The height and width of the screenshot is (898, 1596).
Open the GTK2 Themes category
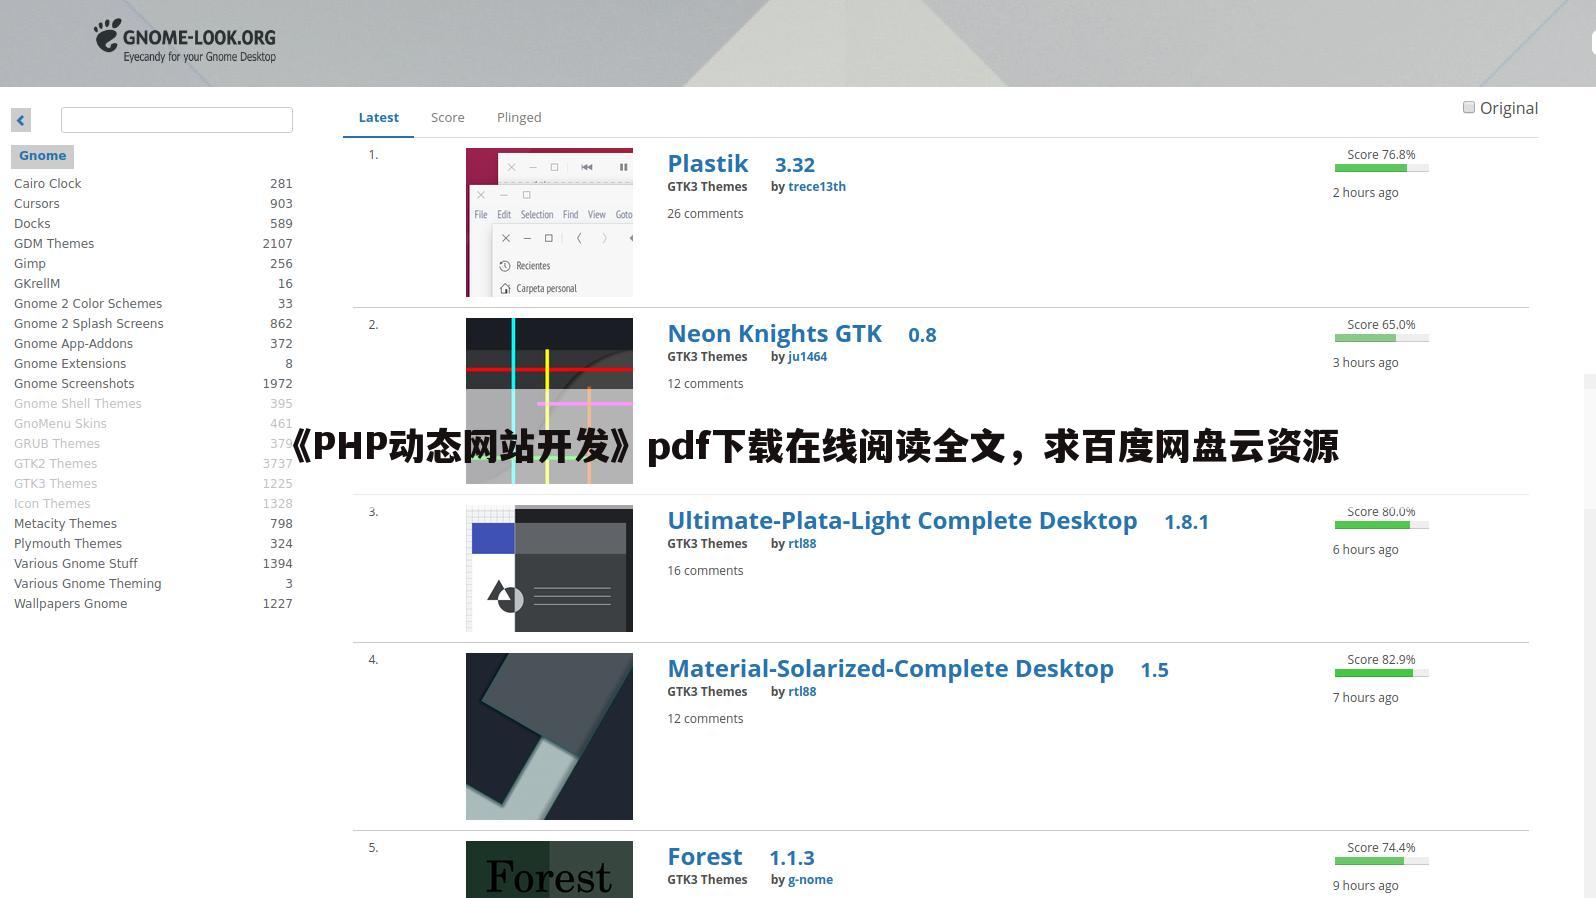56,463
